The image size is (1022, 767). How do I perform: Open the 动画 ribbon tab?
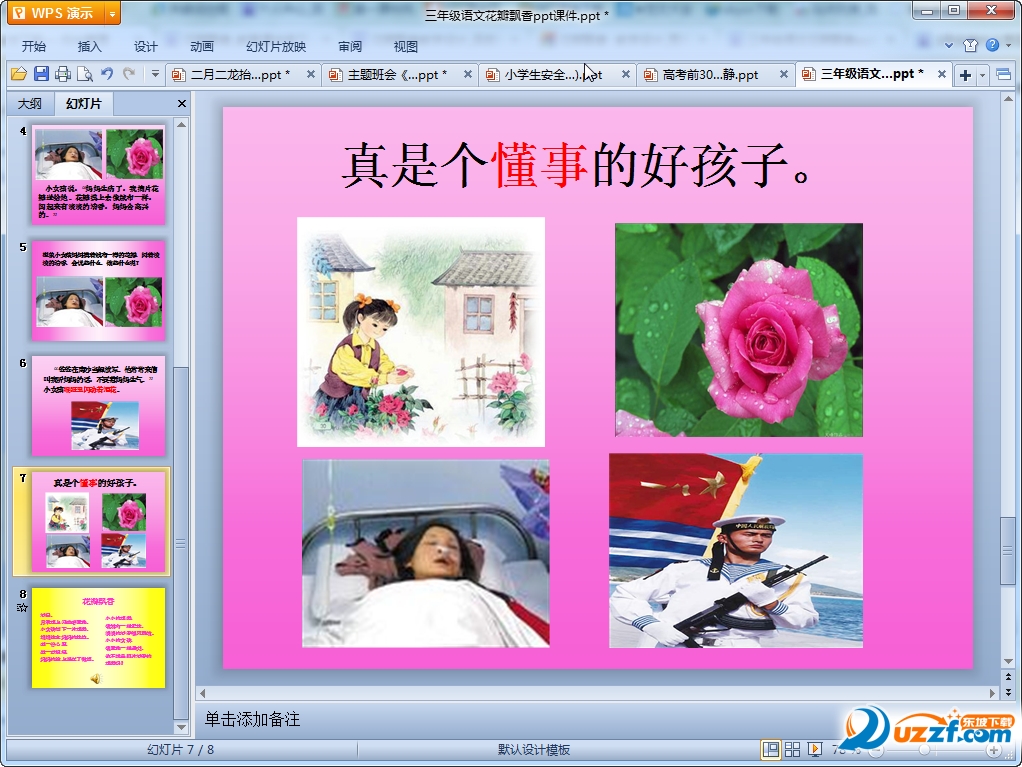(201, 46)
